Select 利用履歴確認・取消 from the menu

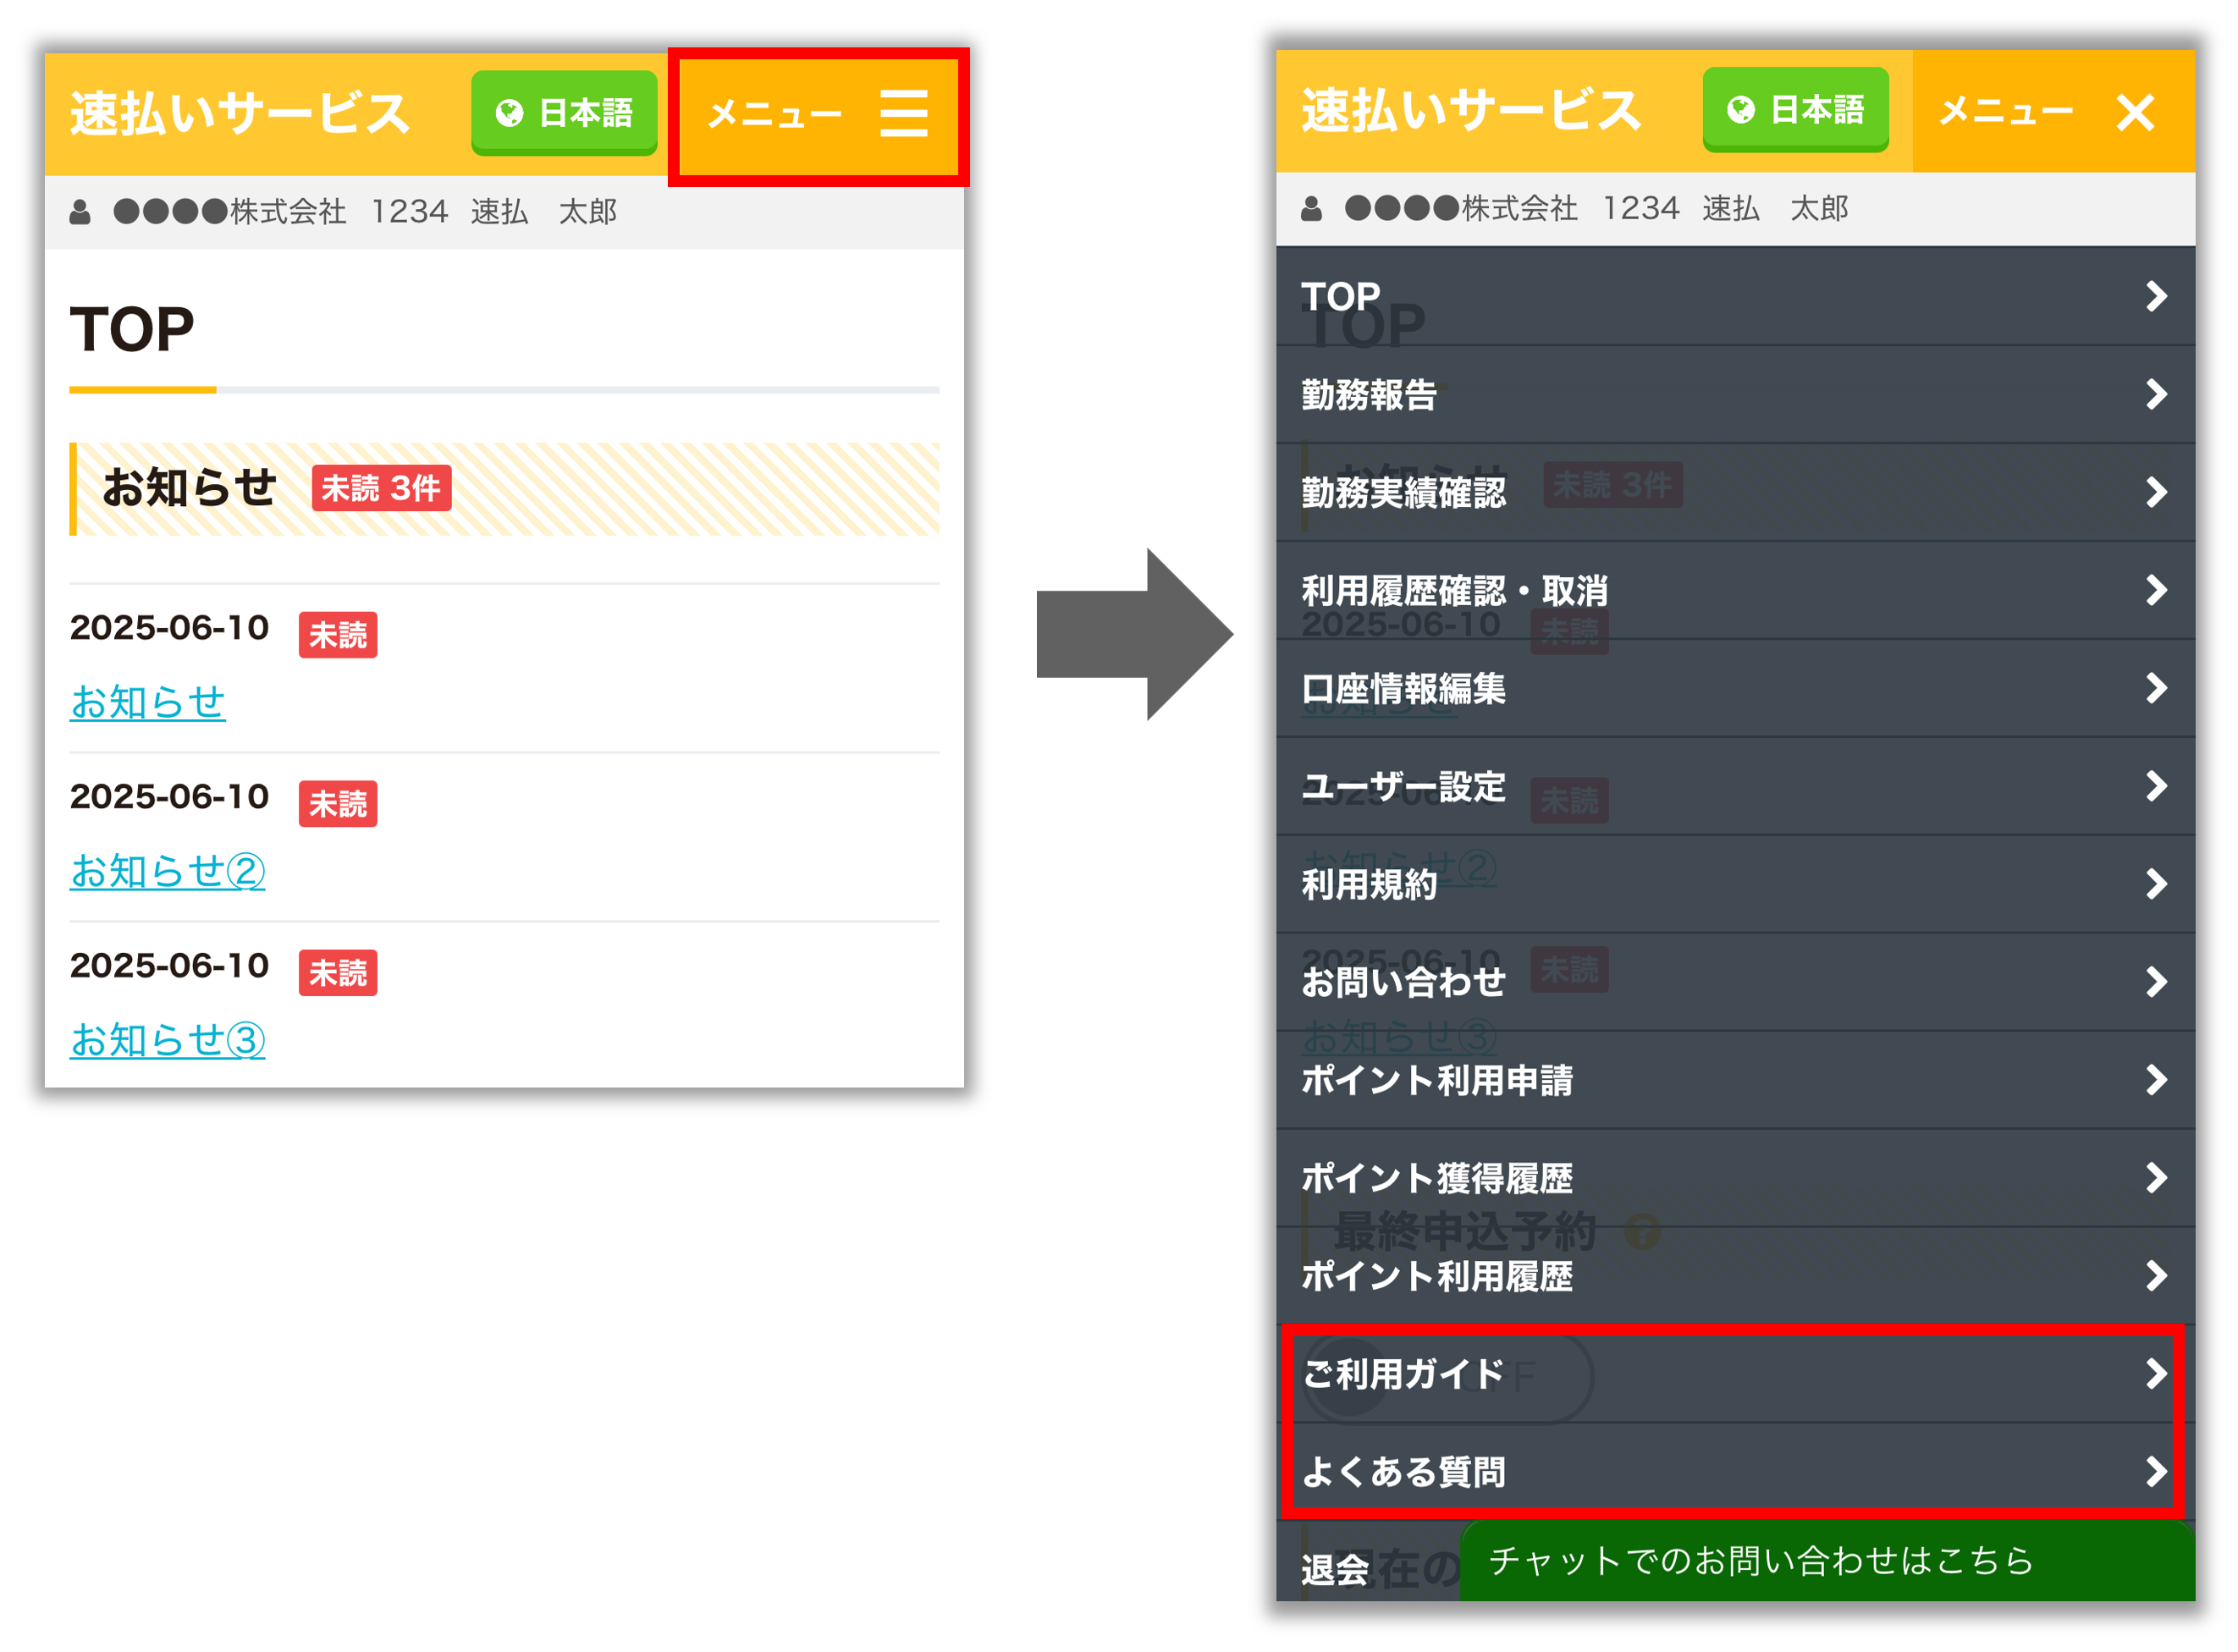pyautogui.click(x=1456, y=590)
